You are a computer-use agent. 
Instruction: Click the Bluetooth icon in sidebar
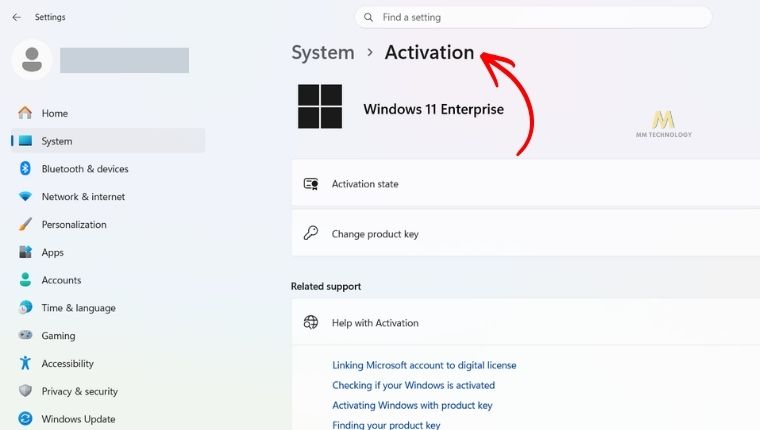point(25,168)
